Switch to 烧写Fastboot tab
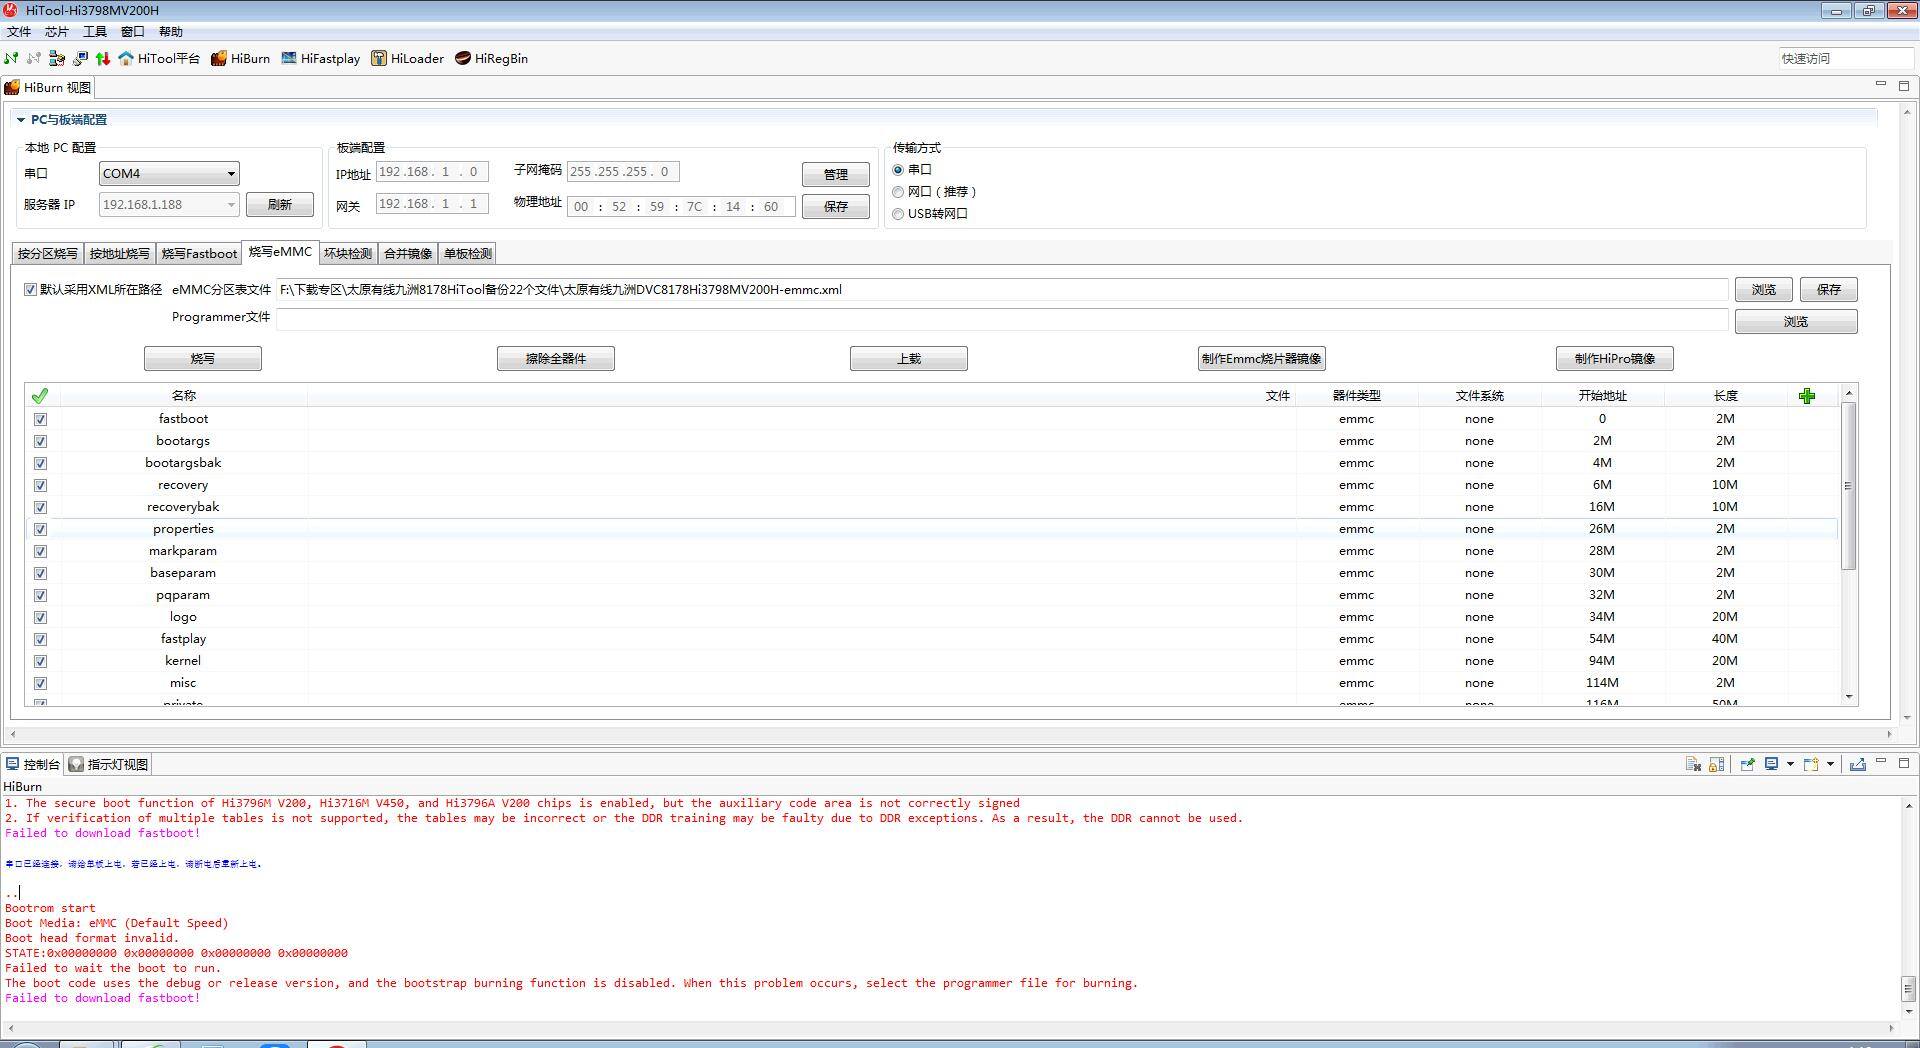This screenshot has width=1920, height=1048. click(x=199, y=254)
